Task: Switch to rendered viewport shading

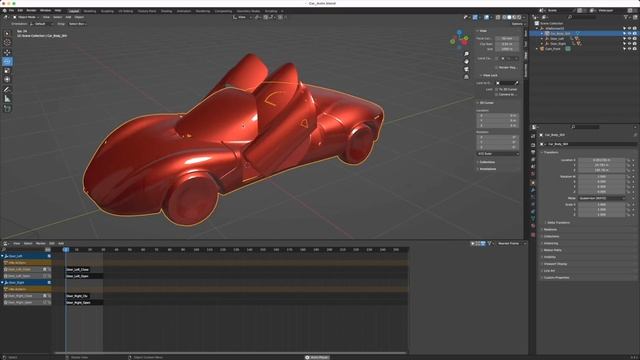Action: pyautogui.click(x=519, y=18)
